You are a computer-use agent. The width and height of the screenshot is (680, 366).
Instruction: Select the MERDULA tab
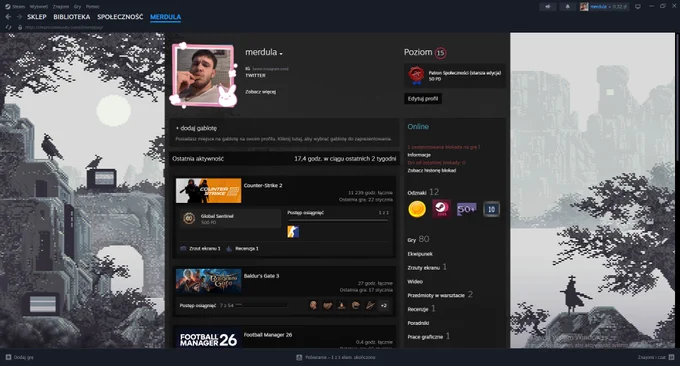(x=166, y=17)
